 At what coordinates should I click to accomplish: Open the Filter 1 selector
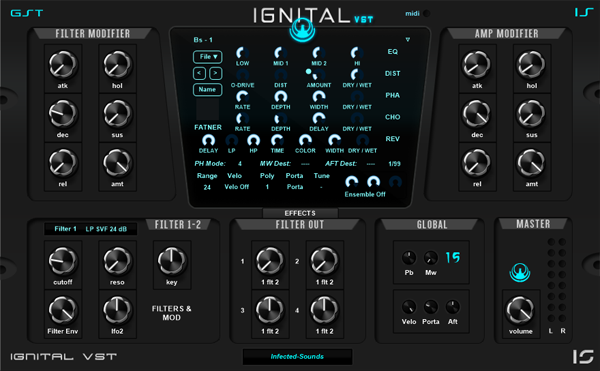click(x=65, y=229)
